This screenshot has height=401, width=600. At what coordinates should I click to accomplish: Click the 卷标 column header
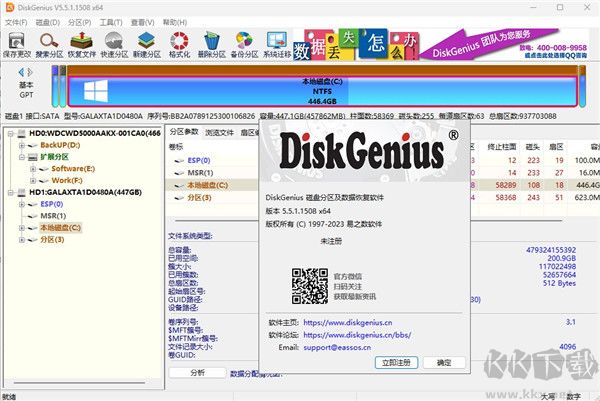coord(176,147)
